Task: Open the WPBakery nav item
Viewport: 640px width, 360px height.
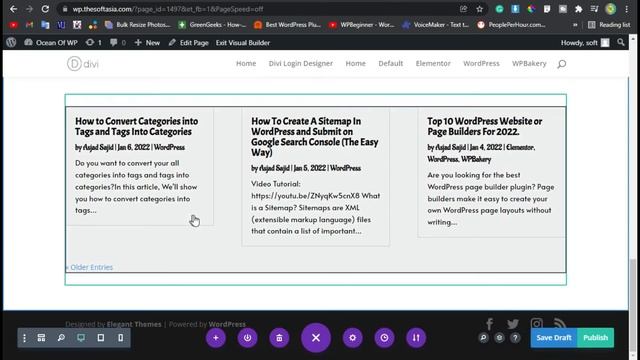Action: (x=529, y=63)
